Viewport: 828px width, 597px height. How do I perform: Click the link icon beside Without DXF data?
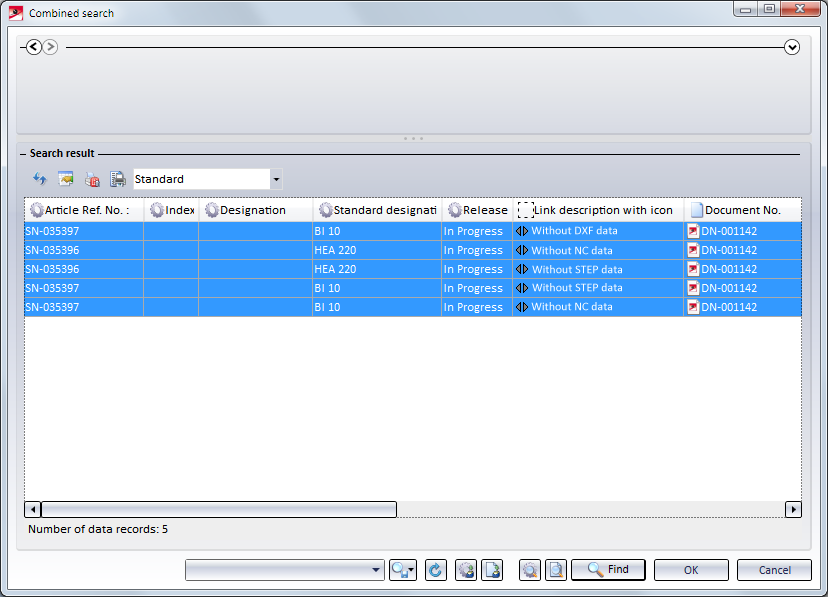522,231
